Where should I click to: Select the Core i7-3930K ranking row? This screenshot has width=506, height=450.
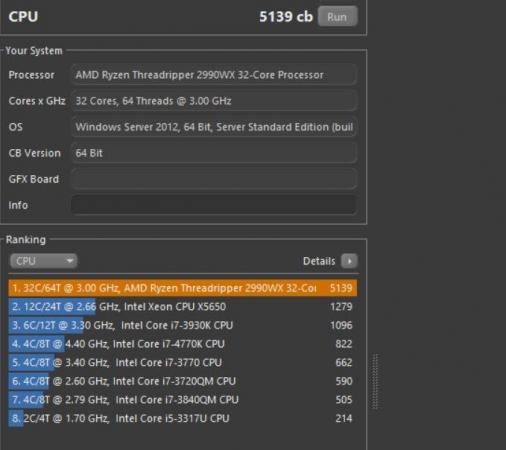coord(183,325)
